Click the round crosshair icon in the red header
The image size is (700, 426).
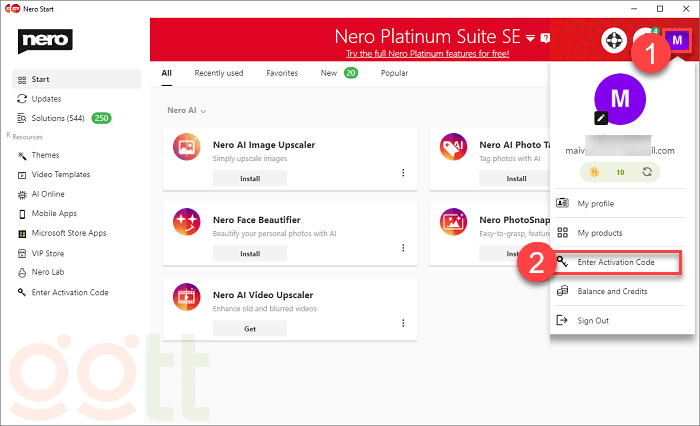click(613, 41)
